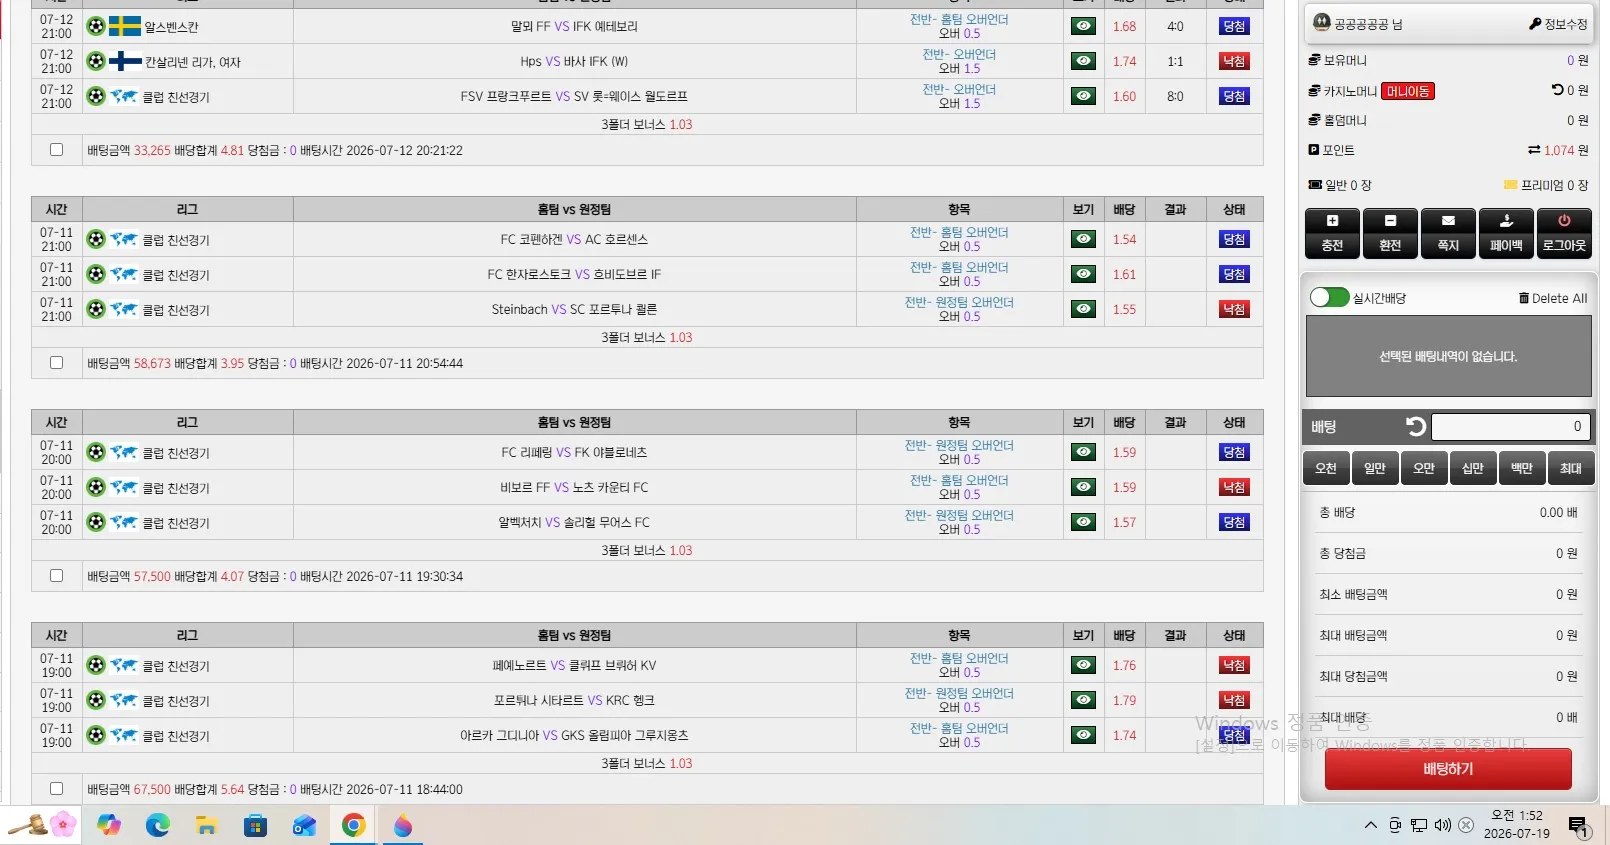Click Delete All in bet slip
Viewport: 1610px width, 845px height.
click(1553, 298)
